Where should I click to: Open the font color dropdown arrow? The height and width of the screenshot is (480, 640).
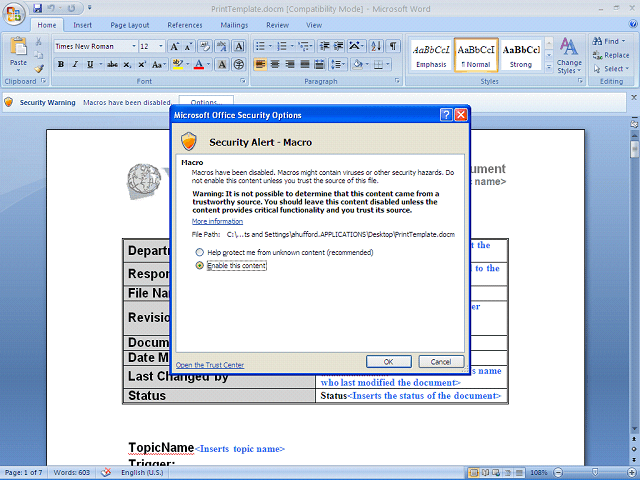pos(208,64)
